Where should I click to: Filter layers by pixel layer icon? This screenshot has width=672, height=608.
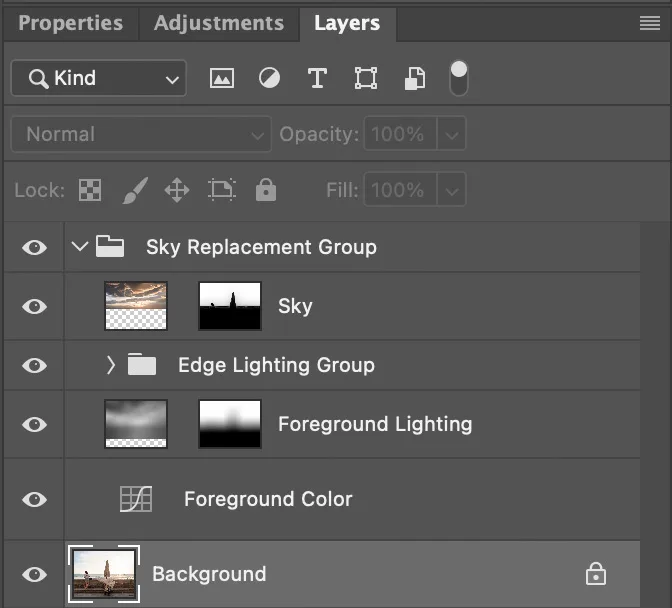click(222, 79)
